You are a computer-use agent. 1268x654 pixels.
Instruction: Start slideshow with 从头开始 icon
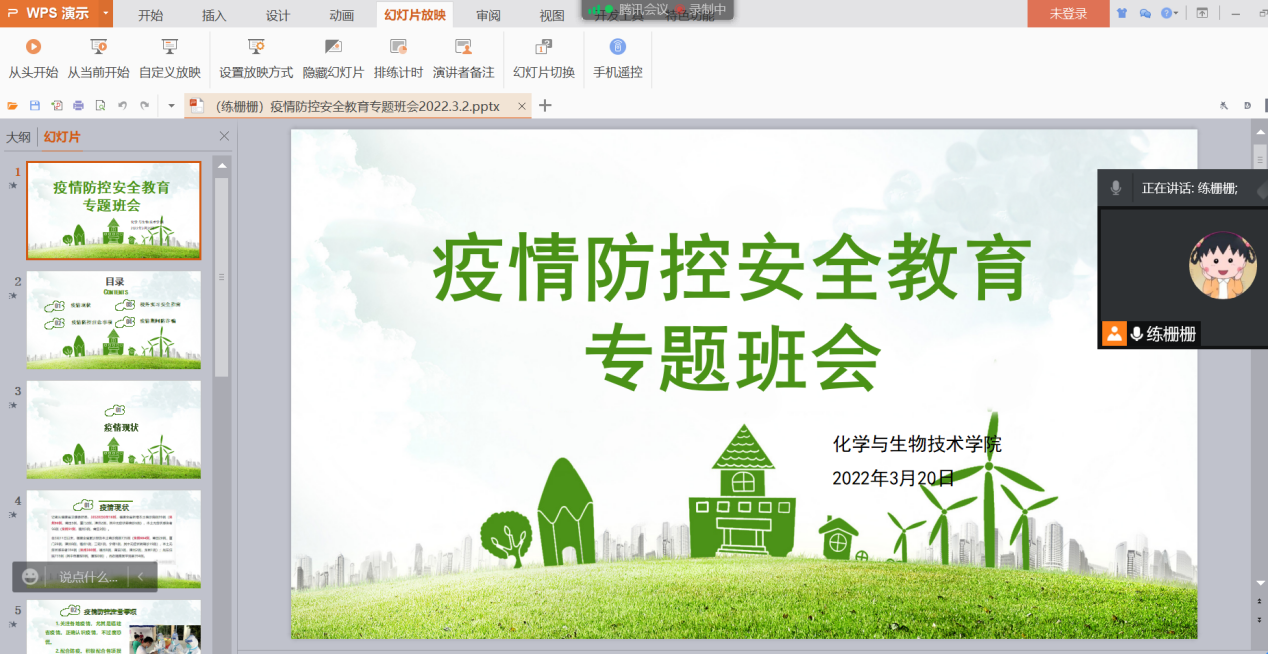tap(33, 47)
